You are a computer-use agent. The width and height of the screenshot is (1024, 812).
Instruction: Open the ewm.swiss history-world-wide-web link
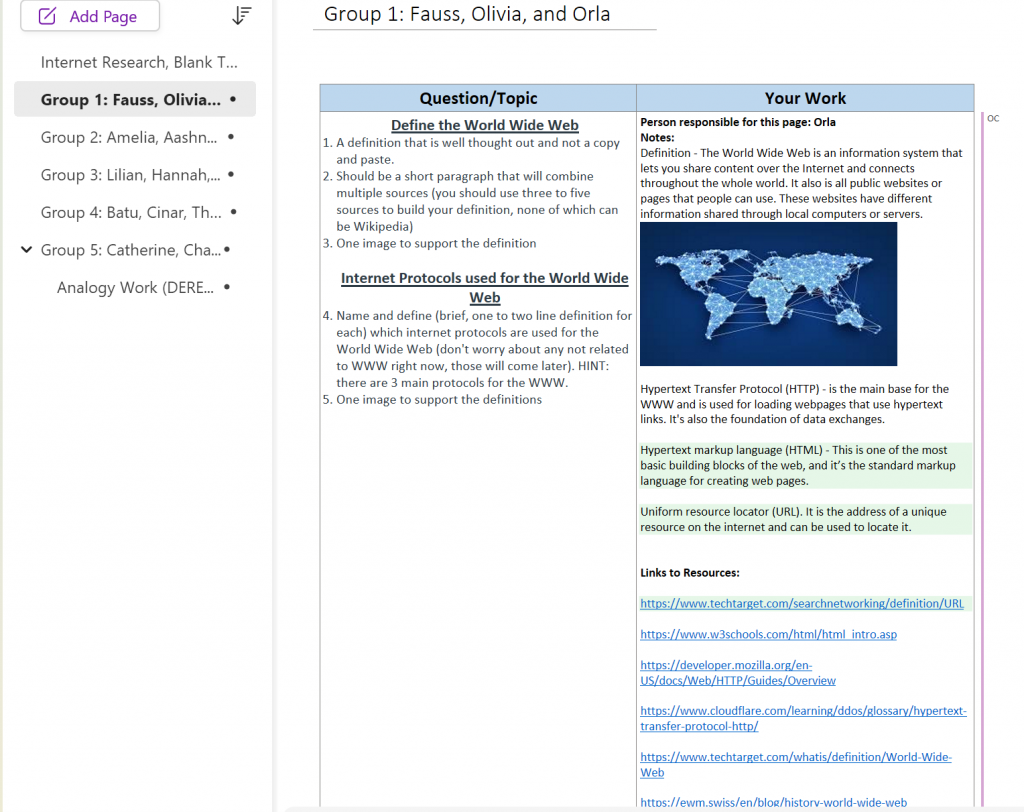click(x=773, y=802)
